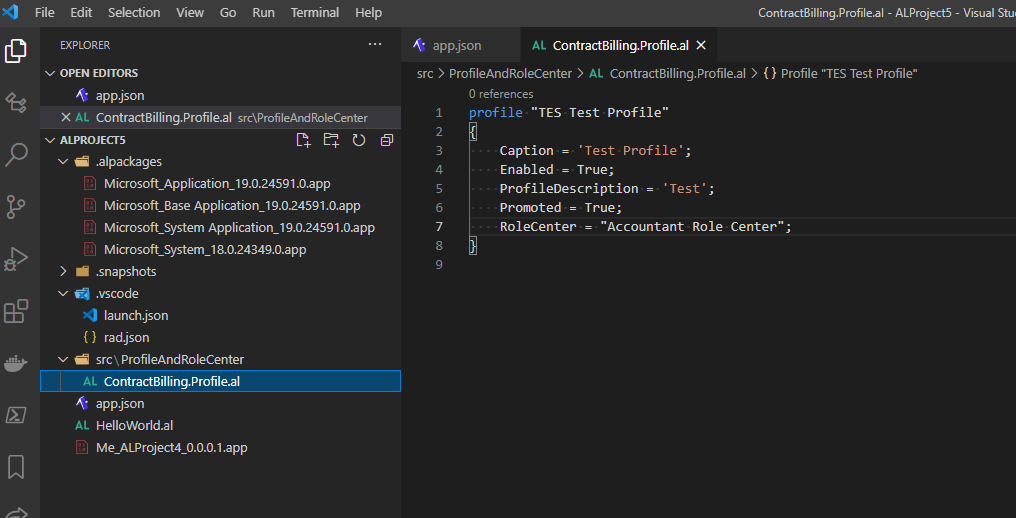Open View menu
Viewport: 1016px width, 518px height.
click(x=190, y=12)
